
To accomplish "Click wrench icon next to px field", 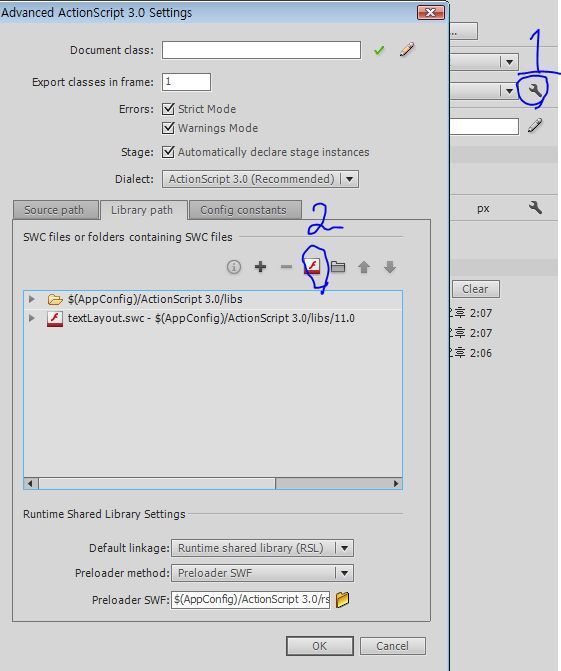I will point(535,208).
